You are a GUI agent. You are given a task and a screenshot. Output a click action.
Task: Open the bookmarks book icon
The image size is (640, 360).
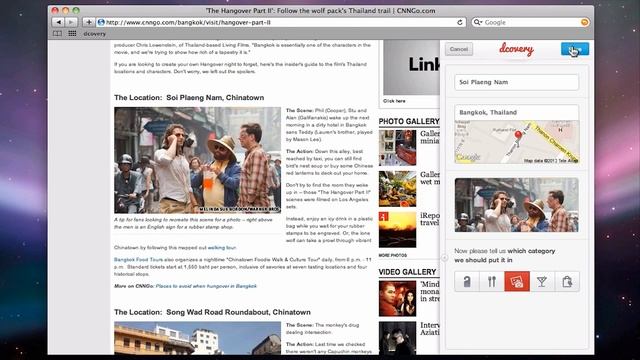[x=58, y=33]
